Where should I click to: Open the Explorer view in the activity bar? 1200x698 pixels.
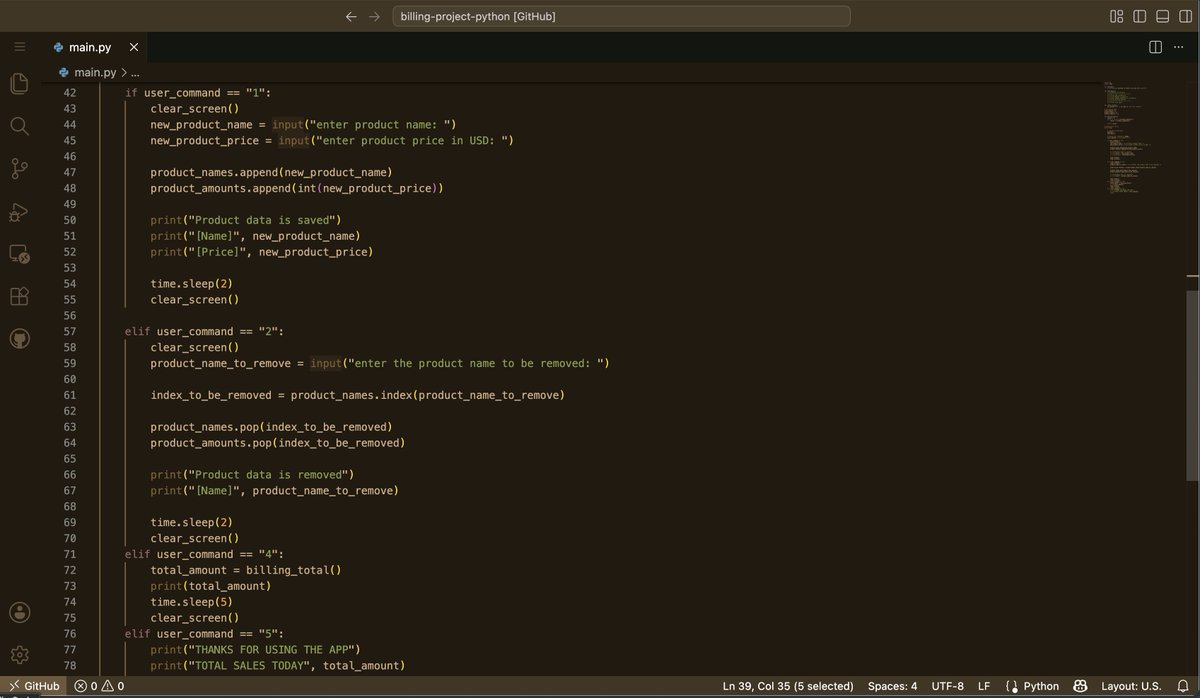(x=19, y=83)
